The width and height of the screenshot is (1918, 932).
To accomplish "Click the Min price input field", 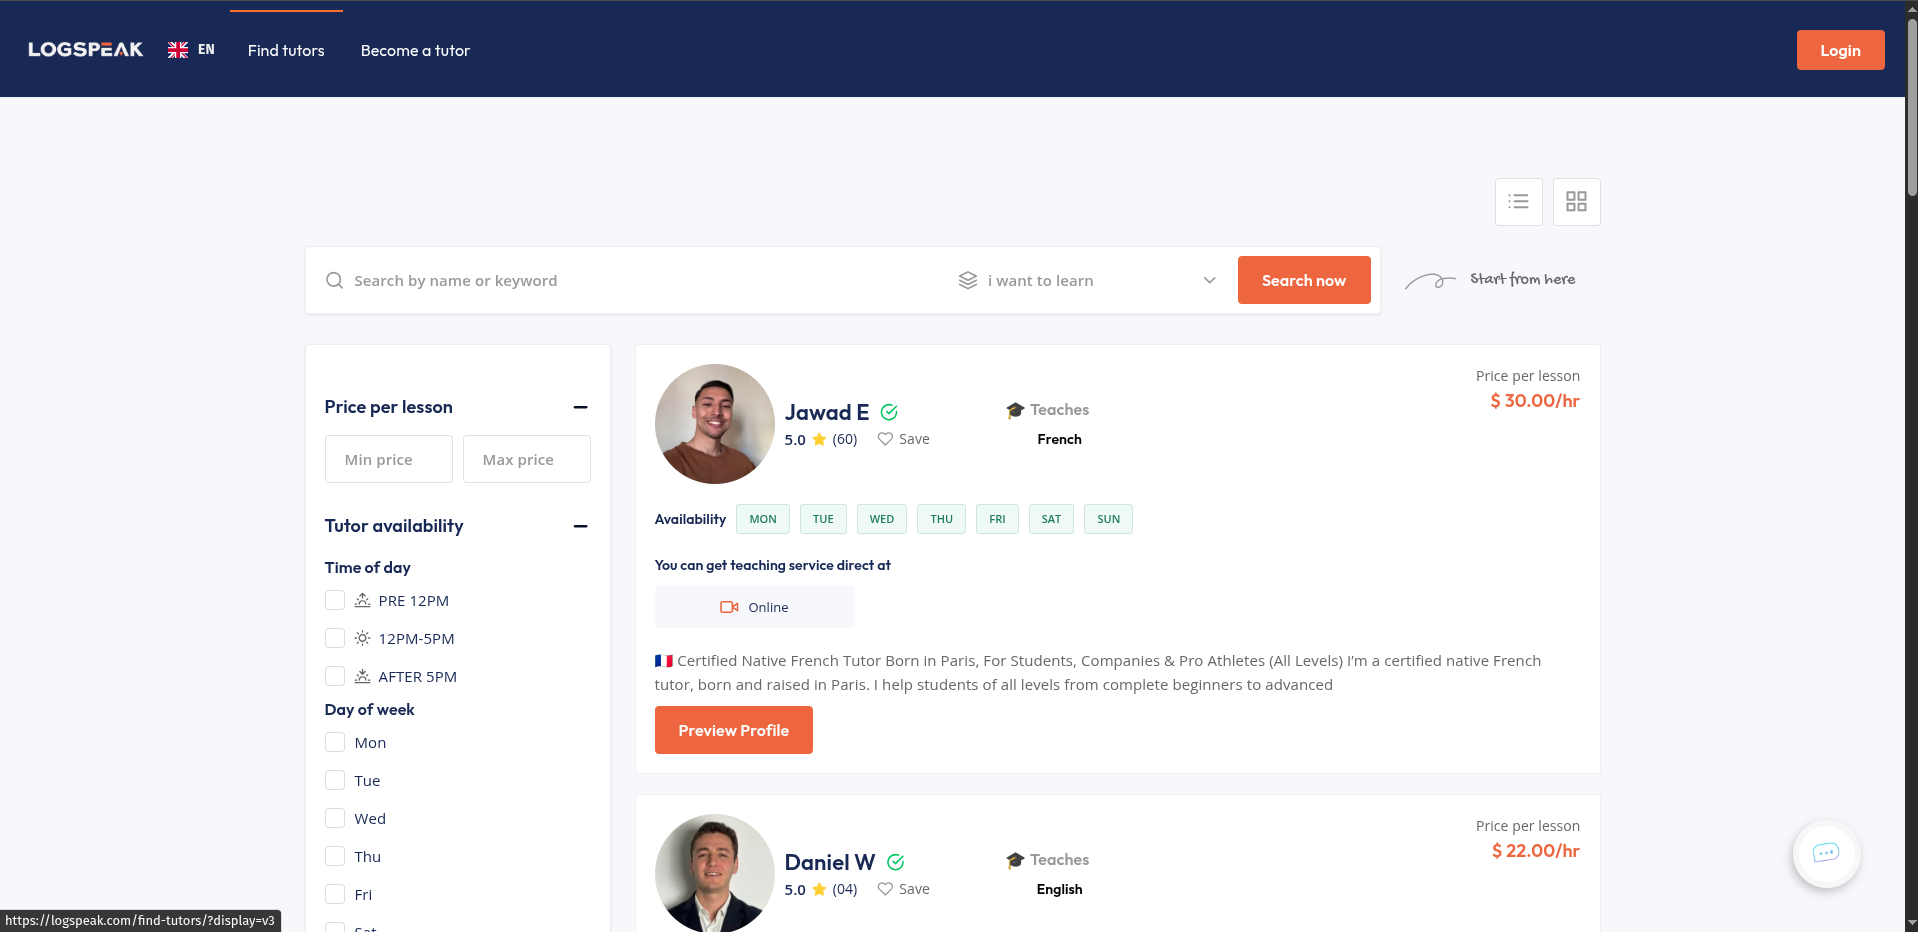I will point(389,459).
